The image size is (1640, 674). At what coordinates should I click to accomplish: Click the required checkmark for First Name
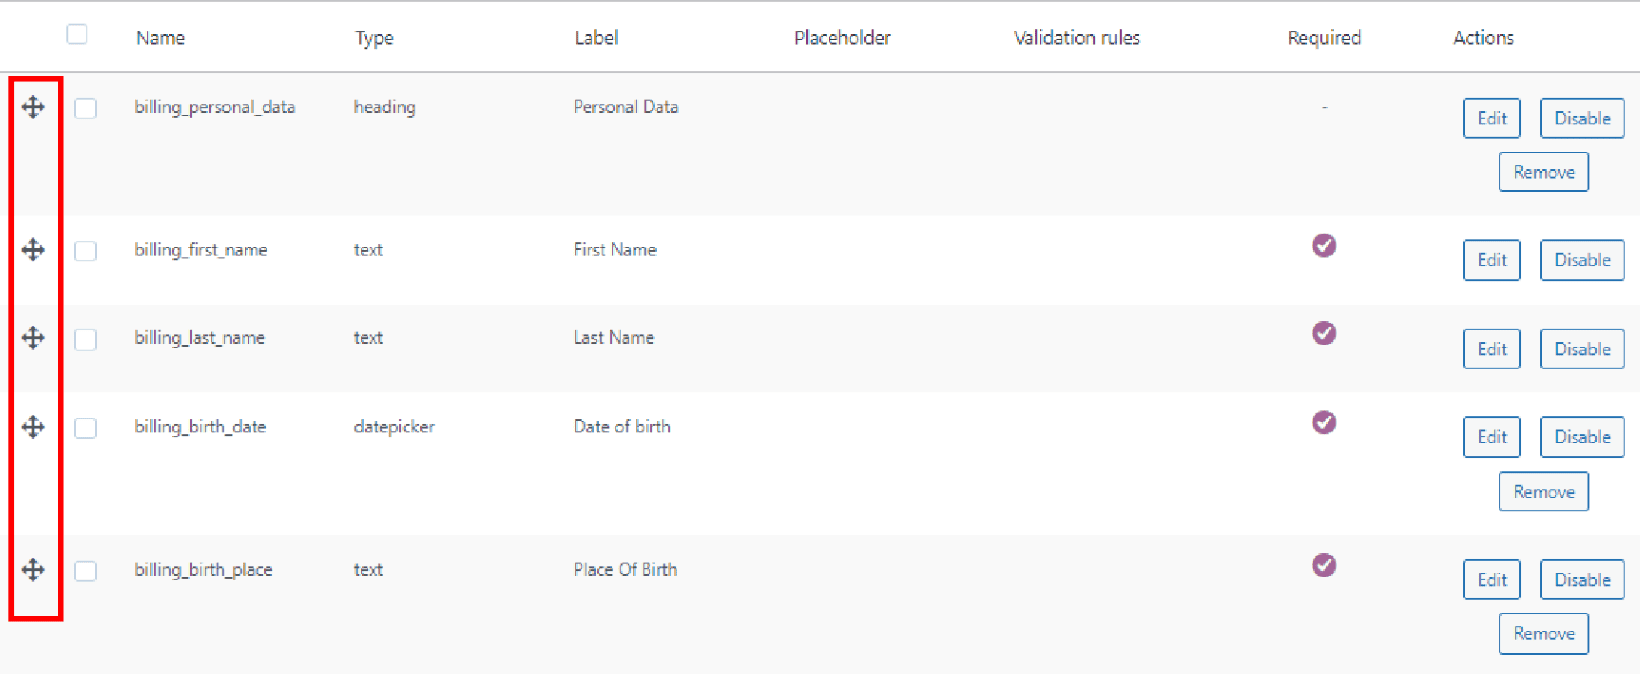click(x=1323, y=245)
